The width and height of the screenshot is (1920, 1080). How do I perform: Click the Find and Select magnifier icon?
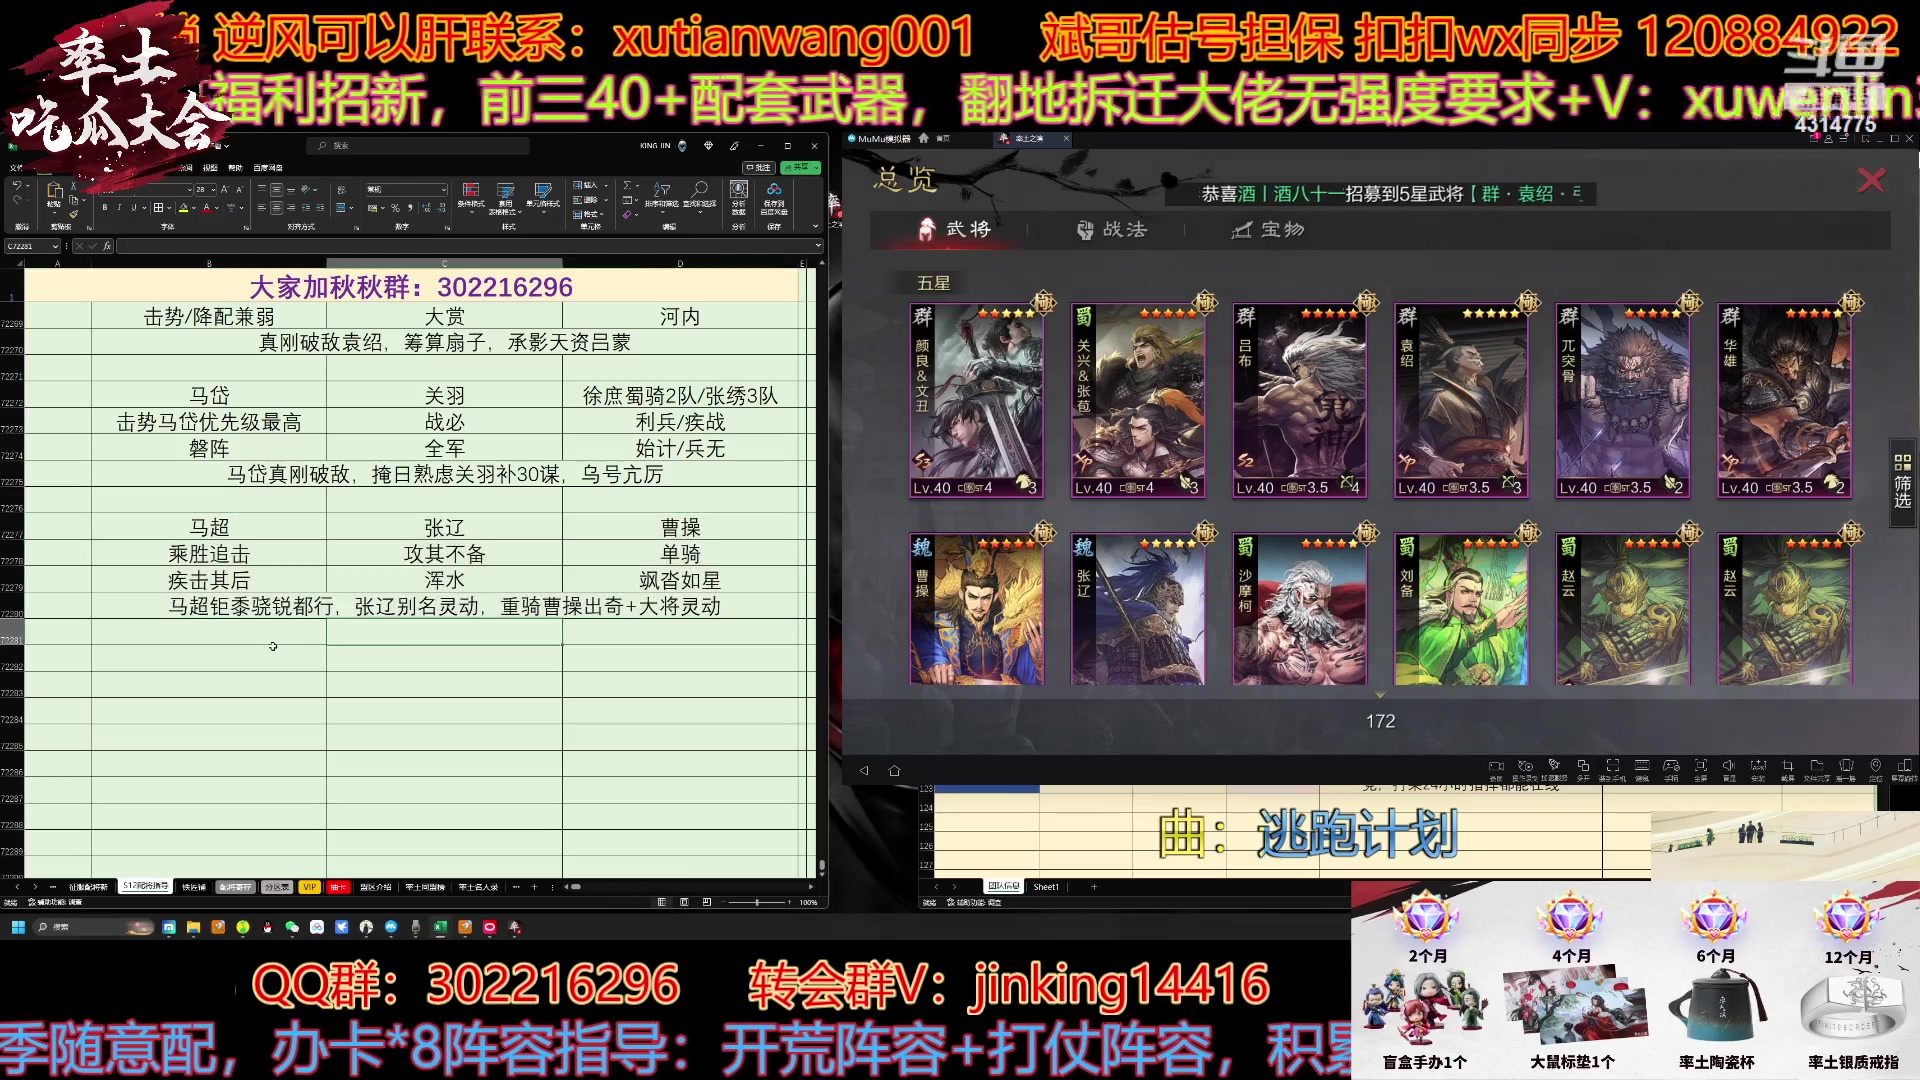click(699, 189)
